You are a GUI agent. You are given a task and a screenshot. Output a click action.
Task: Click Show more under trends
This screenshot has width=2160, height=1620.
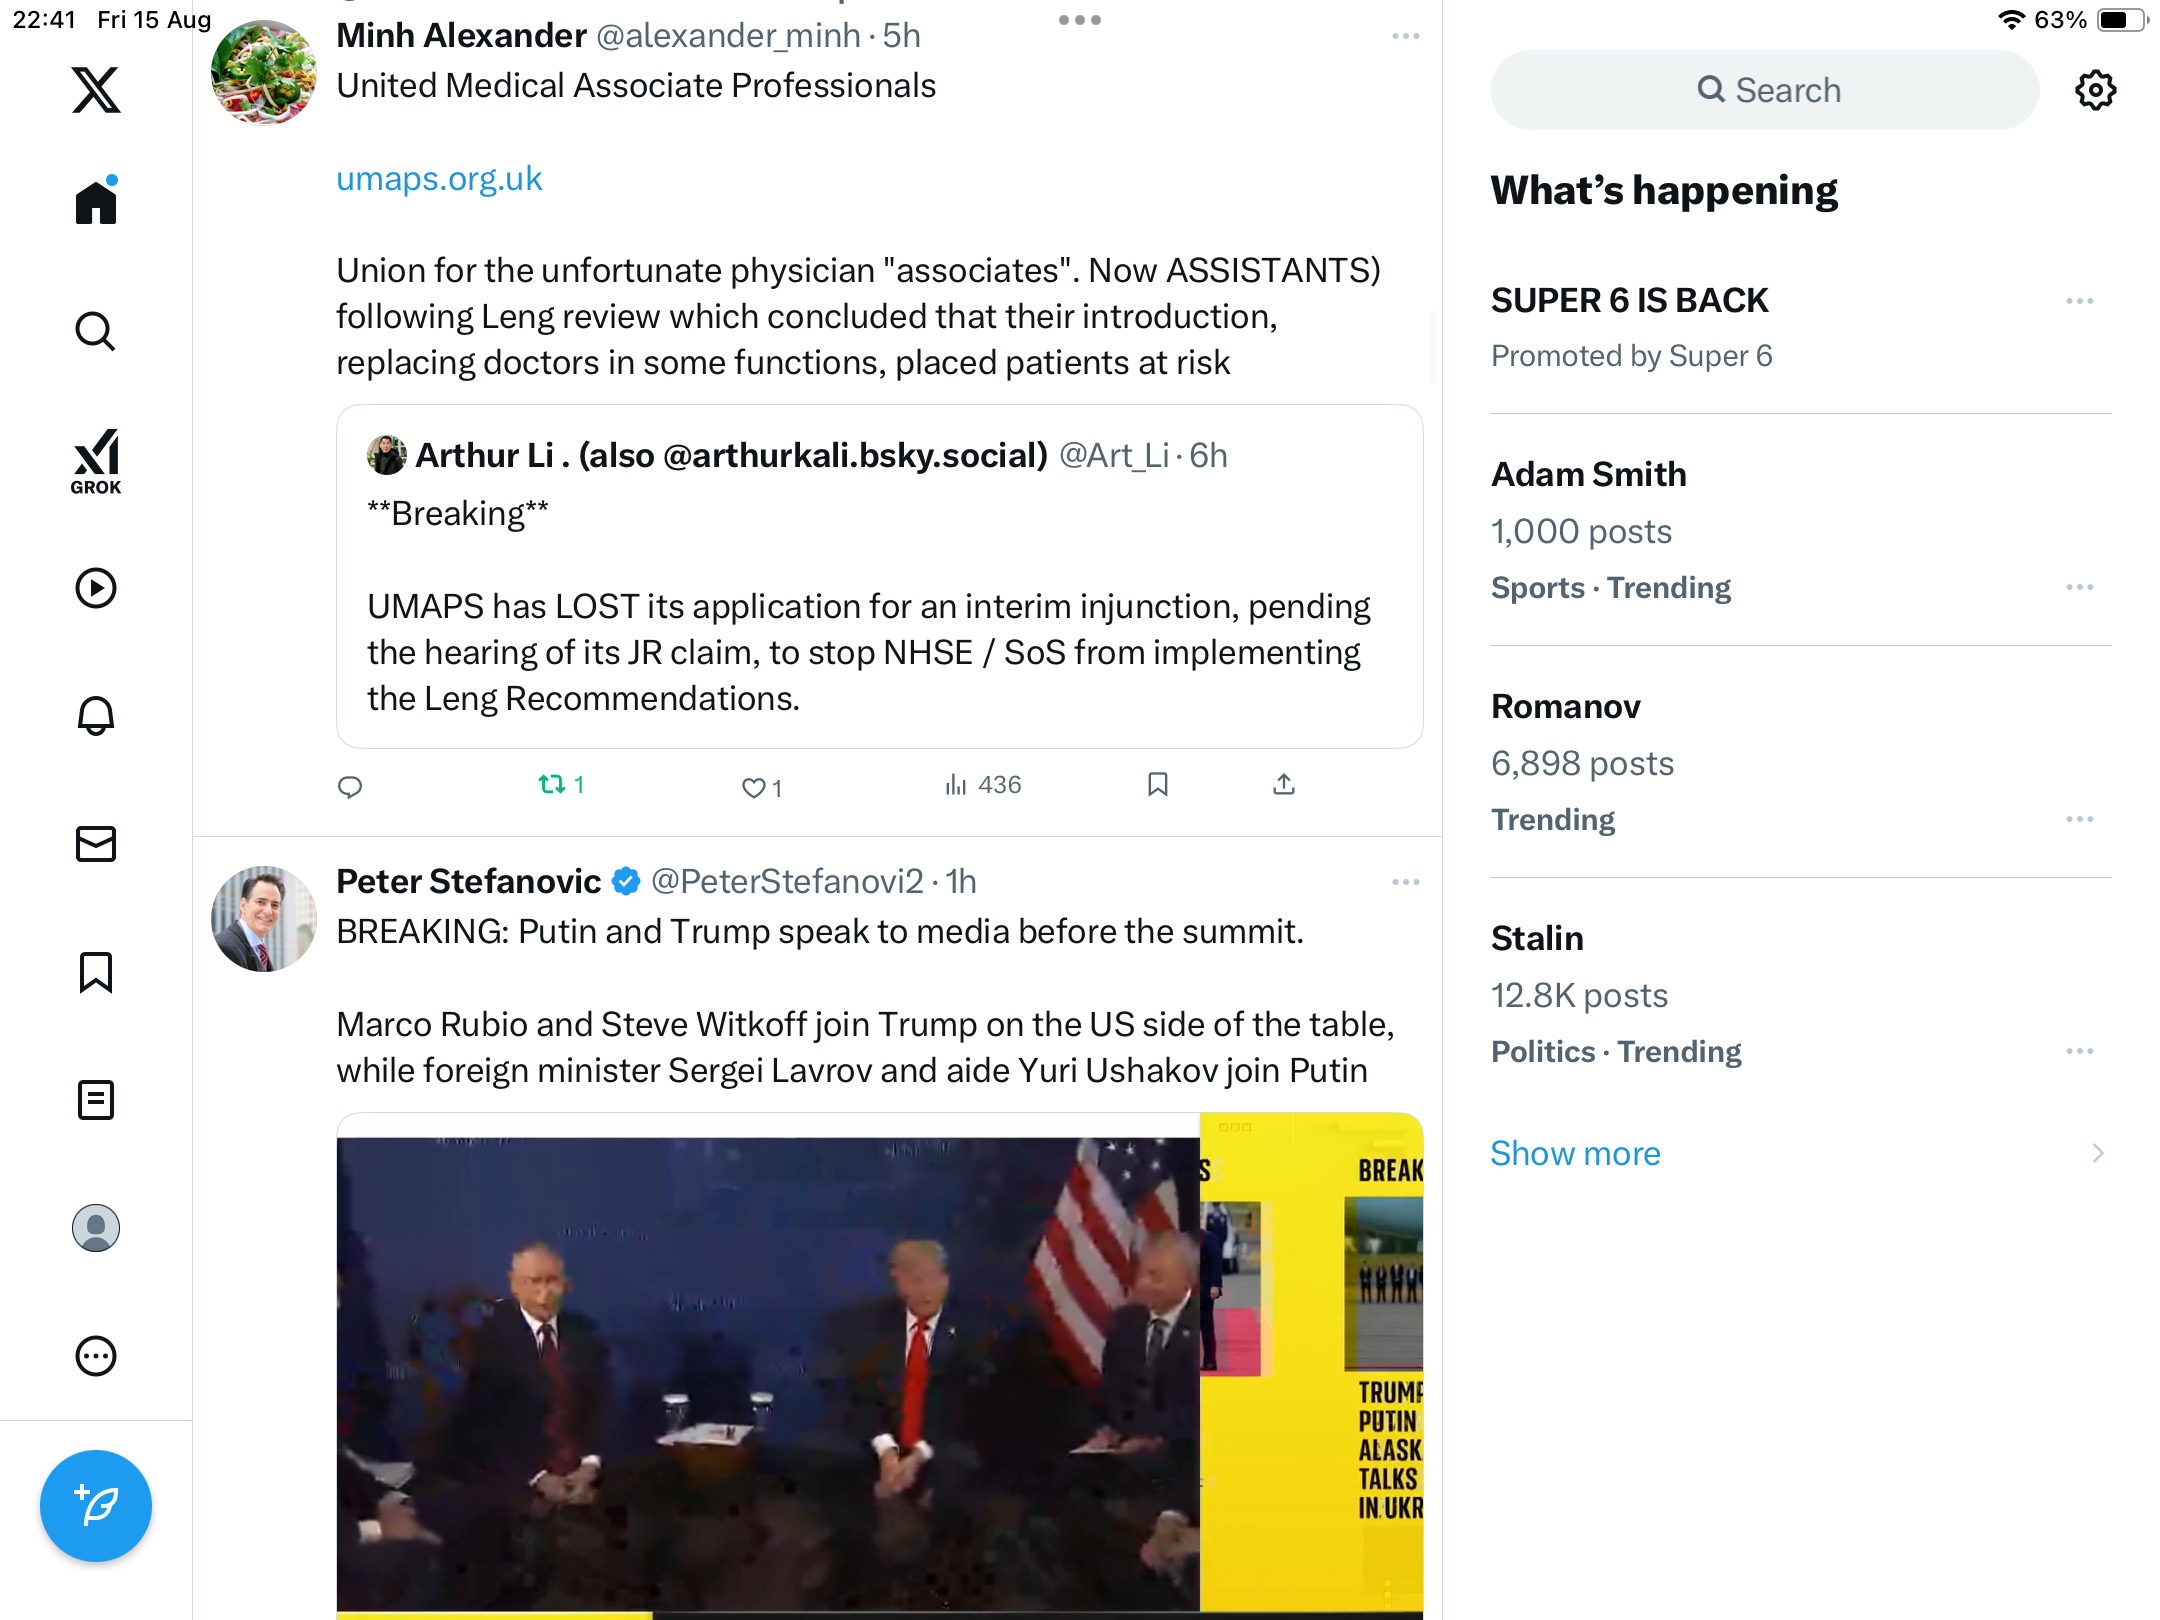coord(1575,1153)
